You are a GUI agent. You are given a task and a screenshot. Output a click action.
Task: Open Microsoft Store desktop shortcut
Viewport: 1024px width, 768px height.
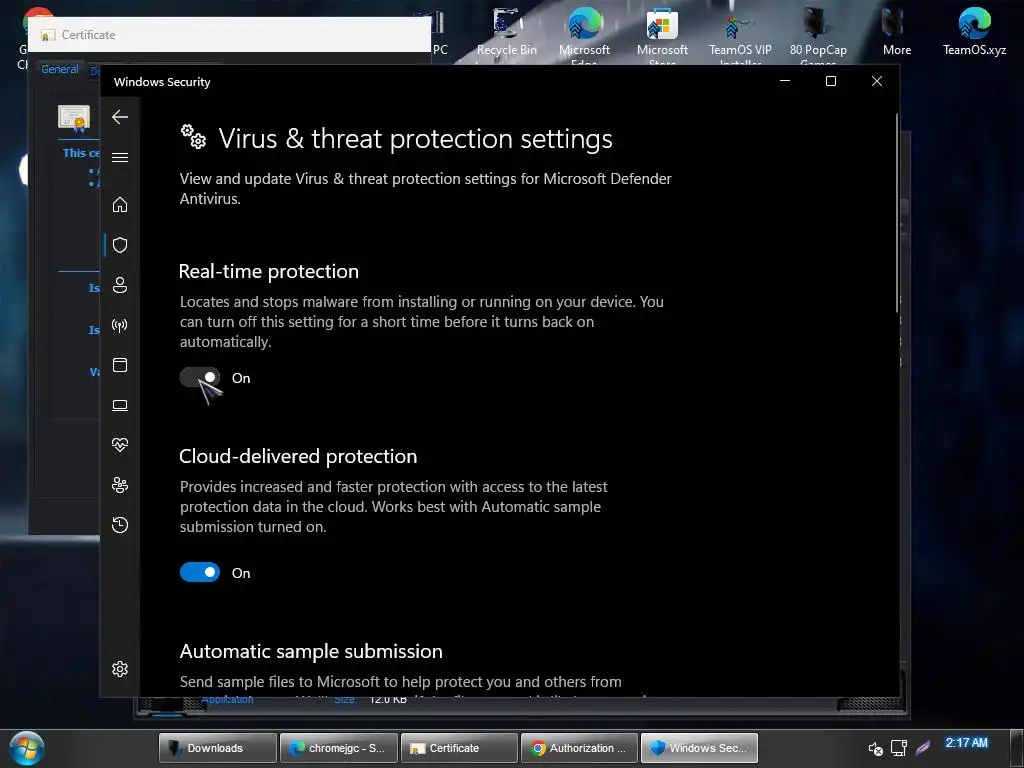662,34
